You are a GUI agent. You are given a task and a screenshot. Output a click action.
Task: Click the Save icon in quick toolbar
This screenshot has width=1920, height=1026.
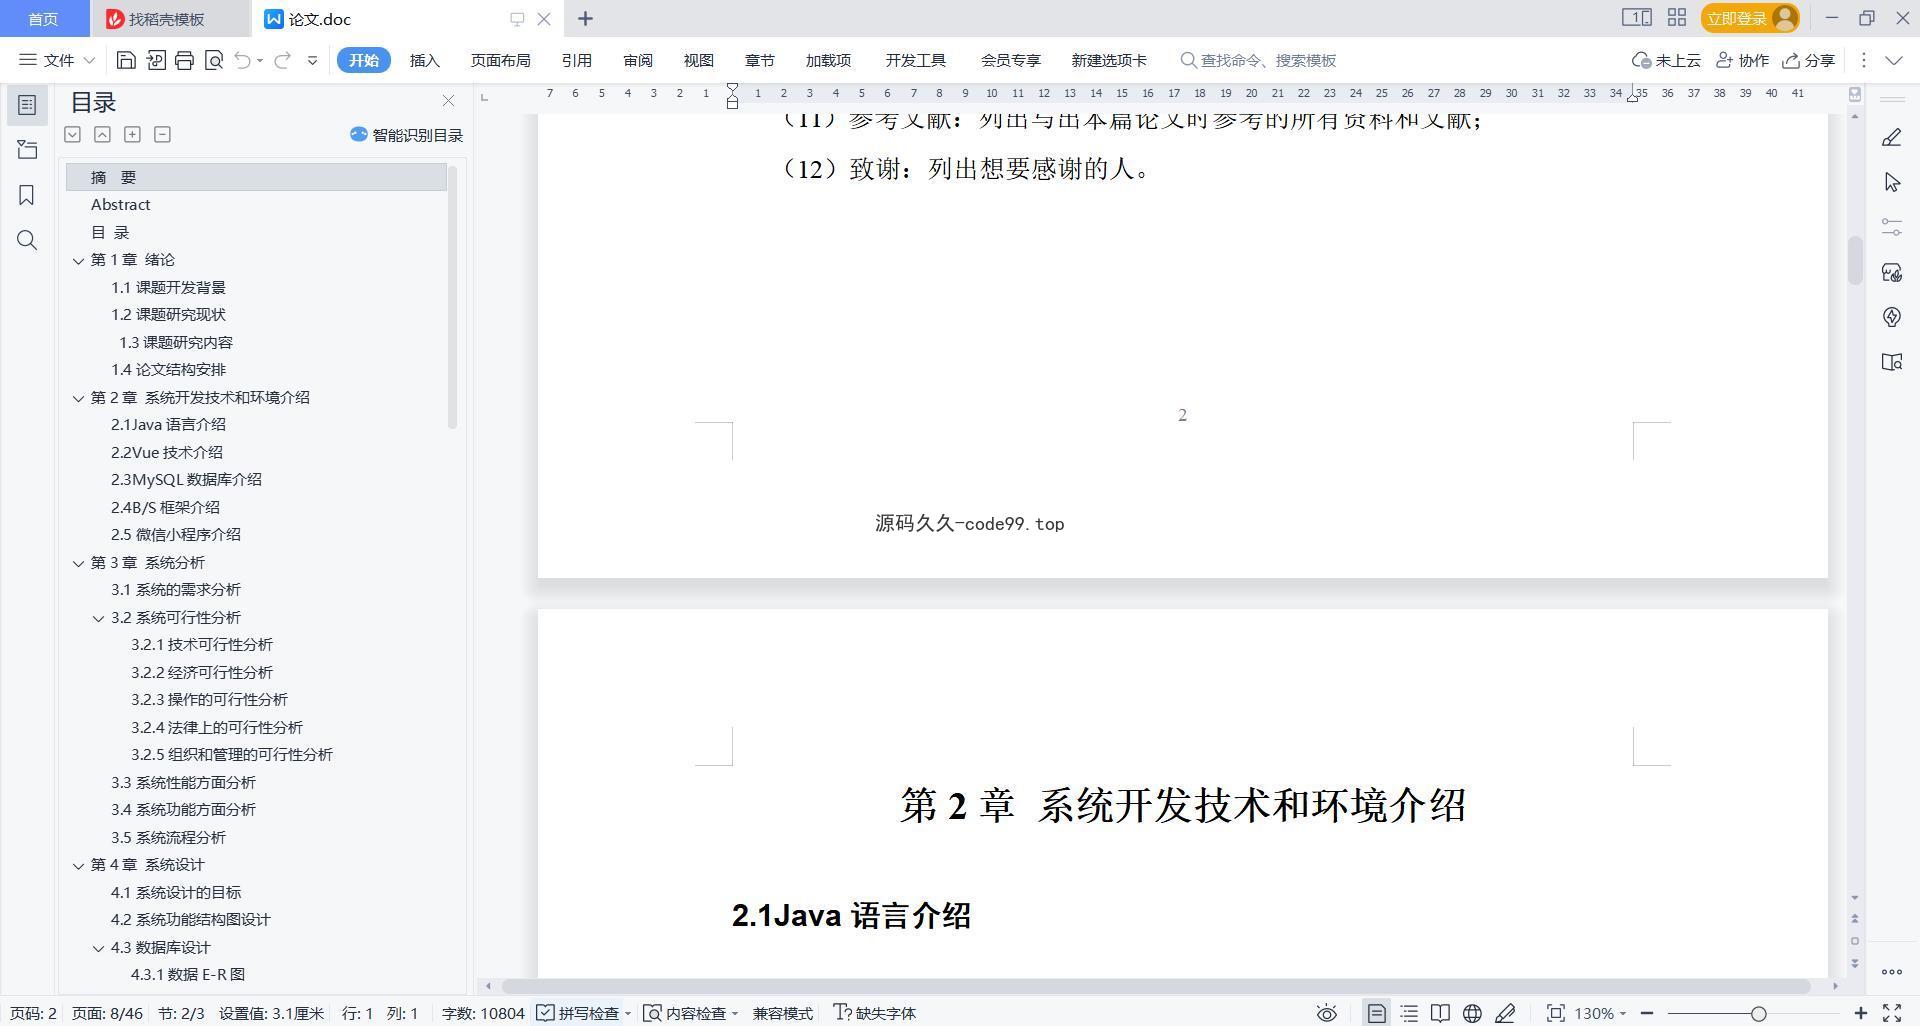coord(126,60)
